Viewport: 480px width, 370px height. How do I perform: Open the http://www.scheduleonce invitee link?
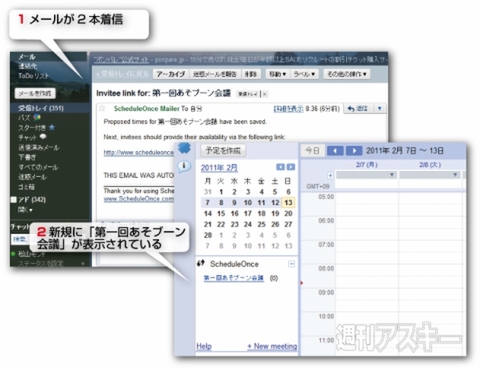point(139,152)
